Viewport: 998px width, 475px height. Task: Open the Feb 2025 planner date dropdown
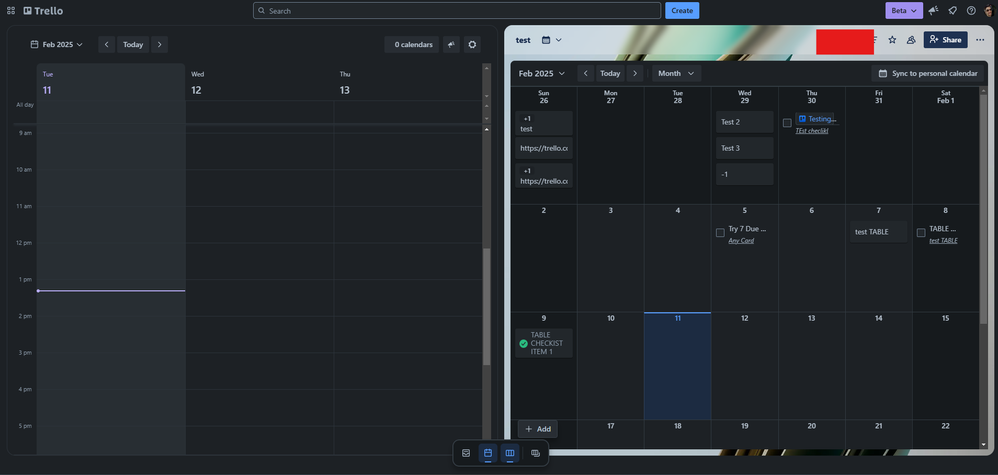click(57, 45)
